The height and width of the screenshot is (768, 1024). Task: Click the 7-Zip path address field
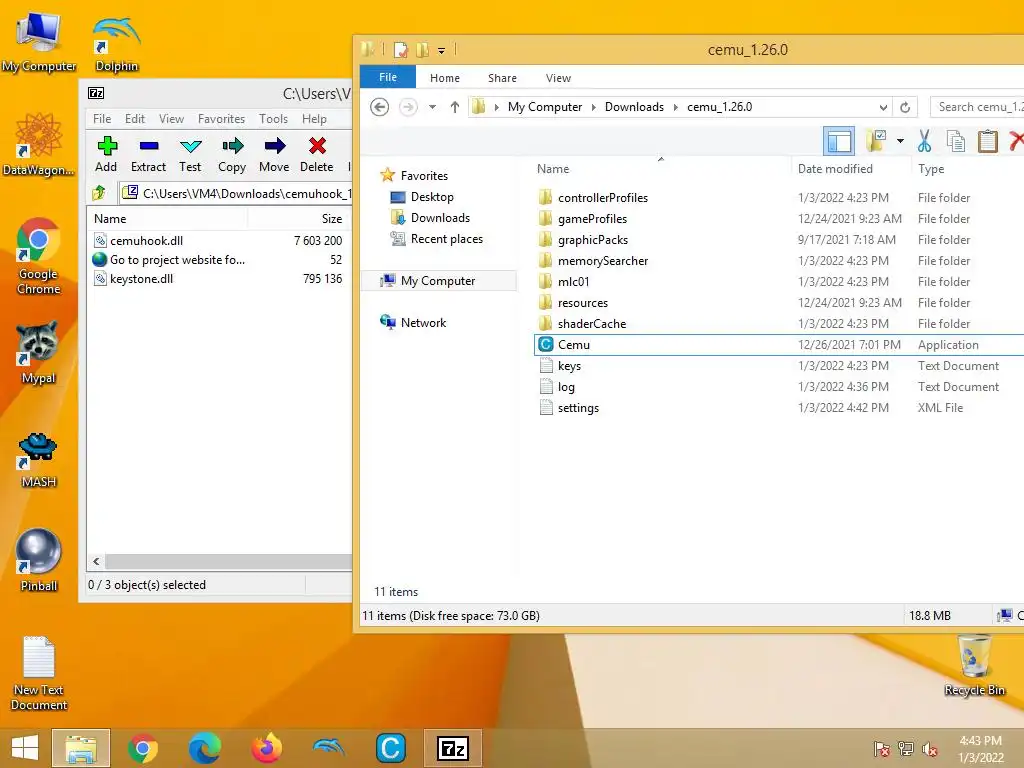236,193
